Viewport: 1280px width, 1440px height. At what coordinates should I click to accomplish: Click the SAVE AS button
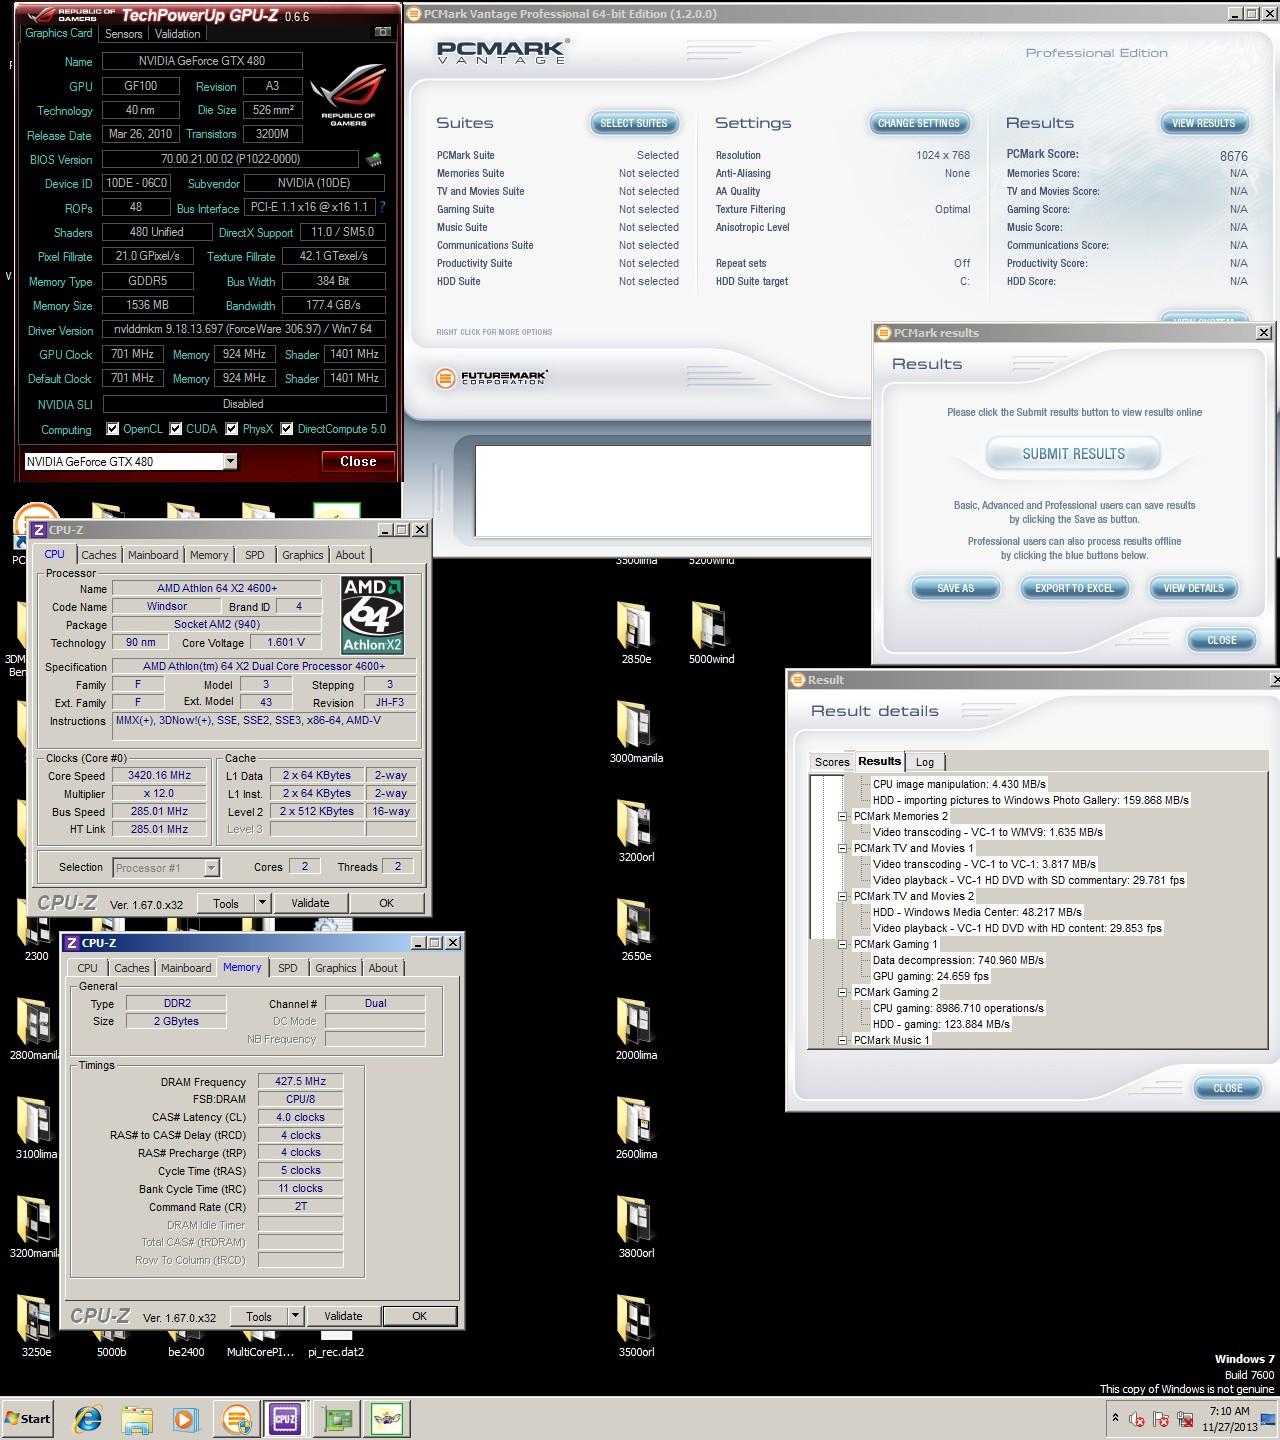click(x=955, y=588)
